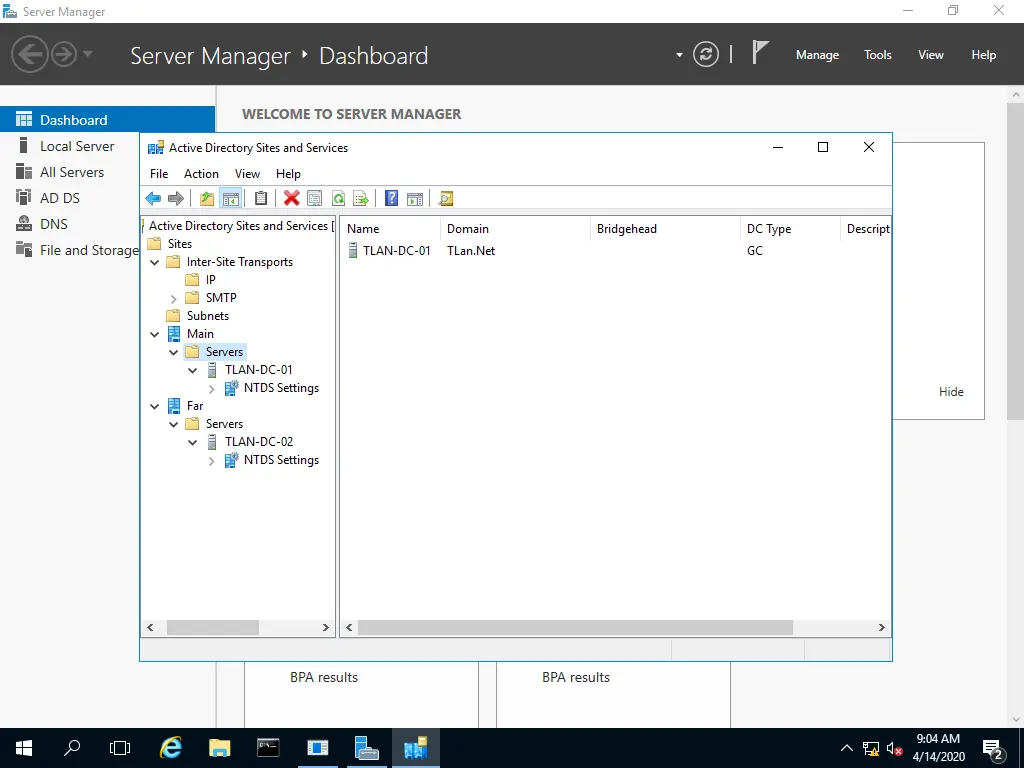Collapse the TLAN-DC-01 tree node
The height and width of the screenshot is (768, 1024).
click(193, 370)
